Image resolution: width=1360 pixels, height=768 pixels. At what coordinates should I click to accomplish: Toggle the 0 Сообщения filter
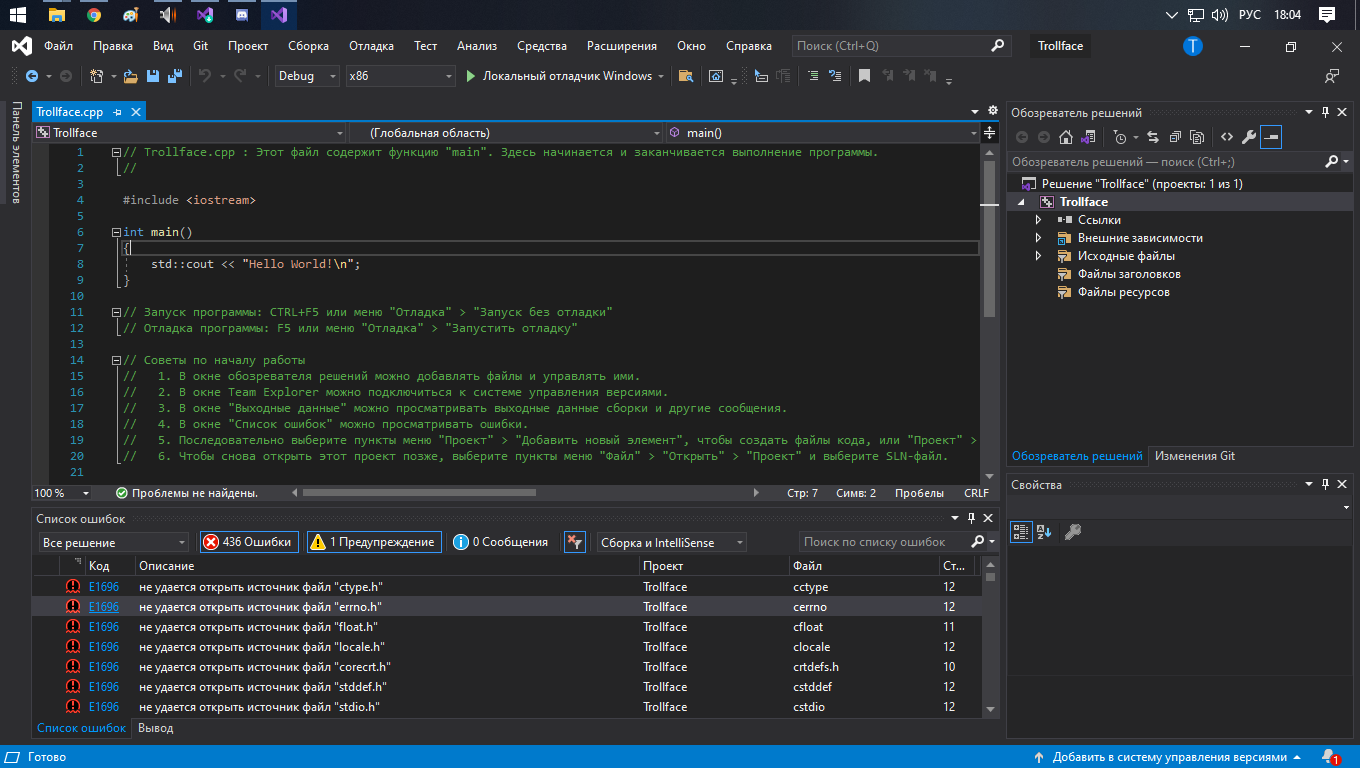pos(501,542)
